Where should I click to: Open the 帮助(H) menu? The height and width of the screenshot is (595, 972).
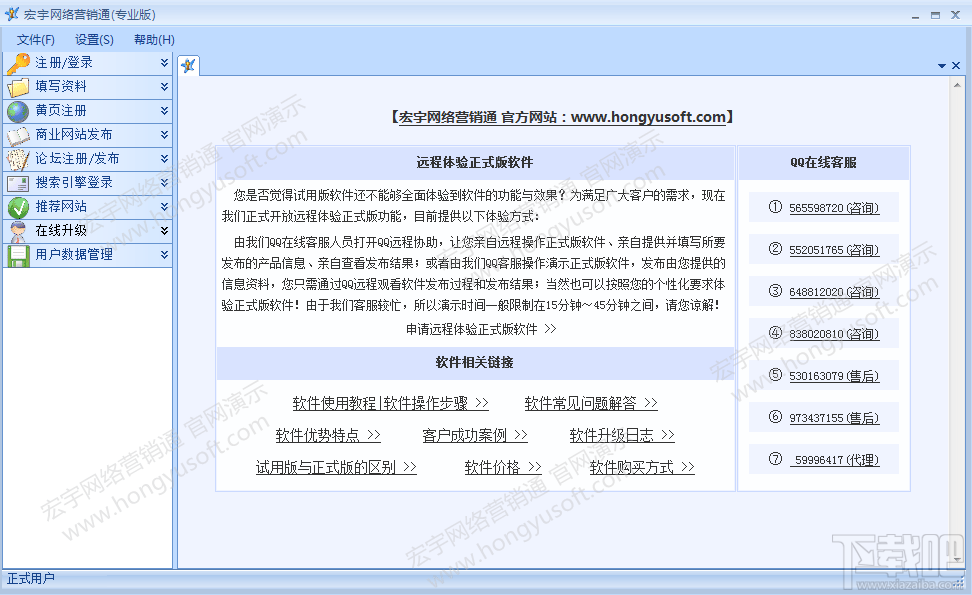154,40
